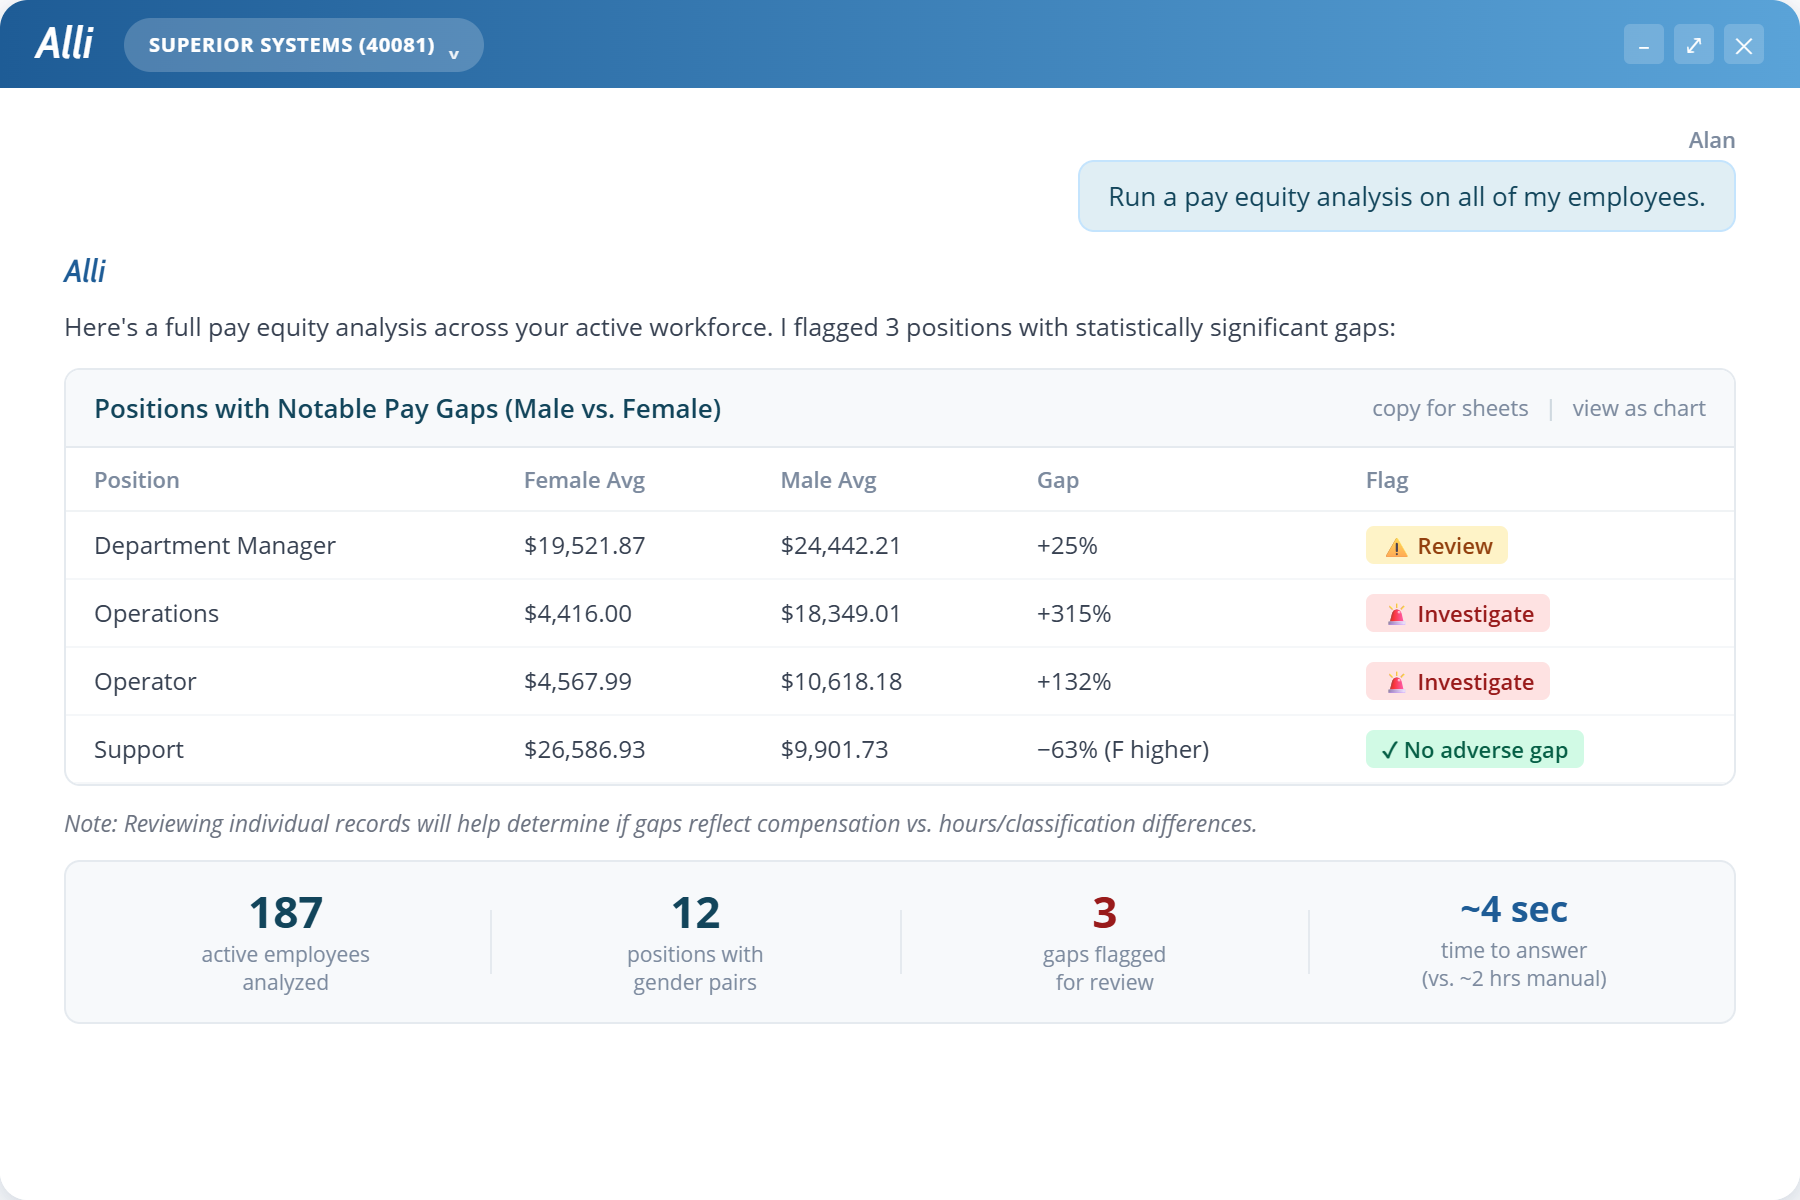
Task: Click the italic Note about reviewing individual records
Action: [x=660, y=823]
